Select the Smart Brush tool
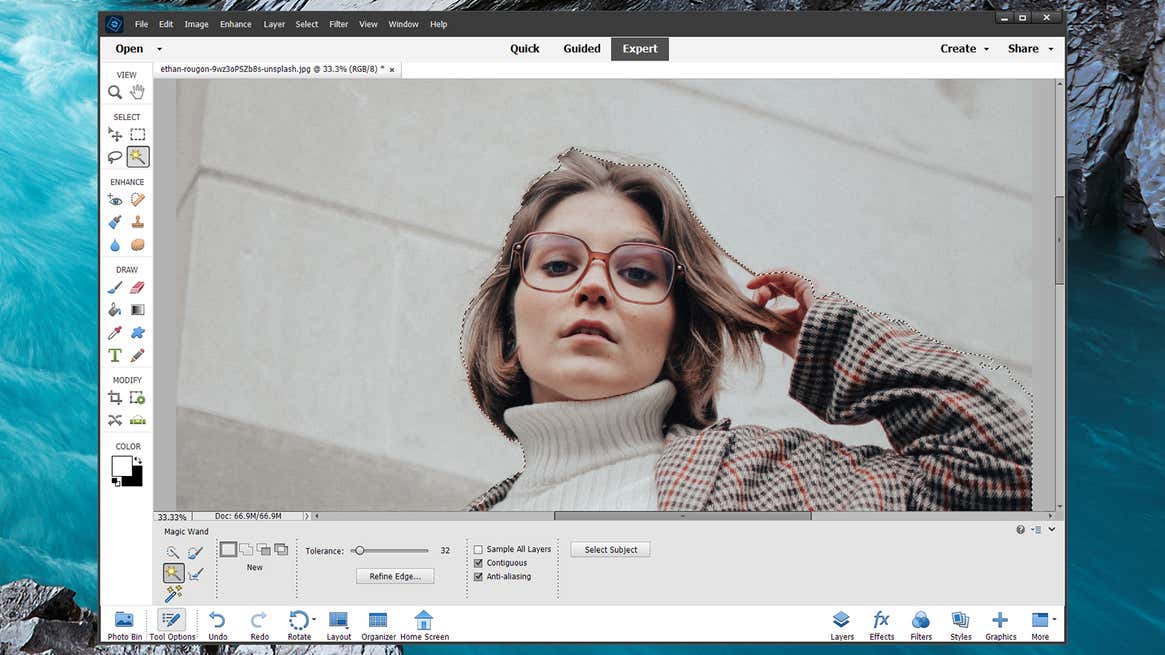Image resolution: width=1165 pixels, height=655 pixels. 115,222
